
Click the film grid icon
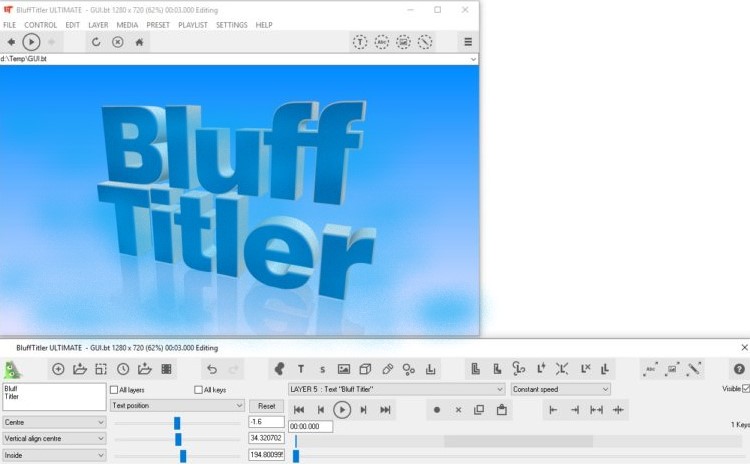click(x=166, y=369)
